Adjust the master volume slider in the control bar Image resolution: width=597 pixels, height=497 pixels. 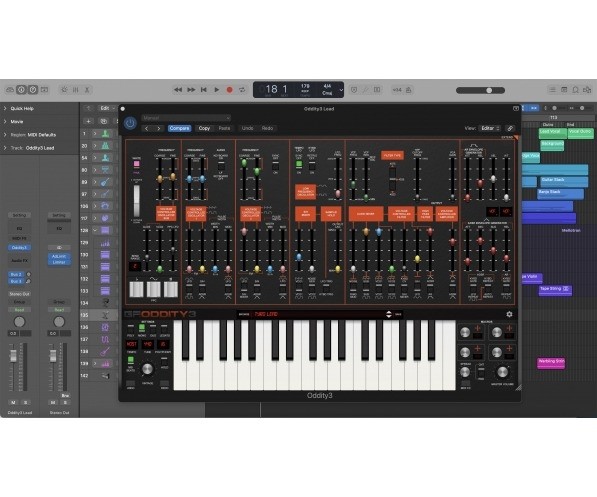[x=480, y=90]
